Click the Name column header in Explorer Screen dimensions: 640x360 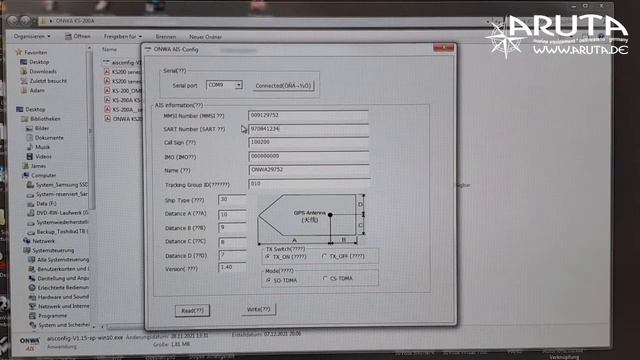[x=109, y=49]
